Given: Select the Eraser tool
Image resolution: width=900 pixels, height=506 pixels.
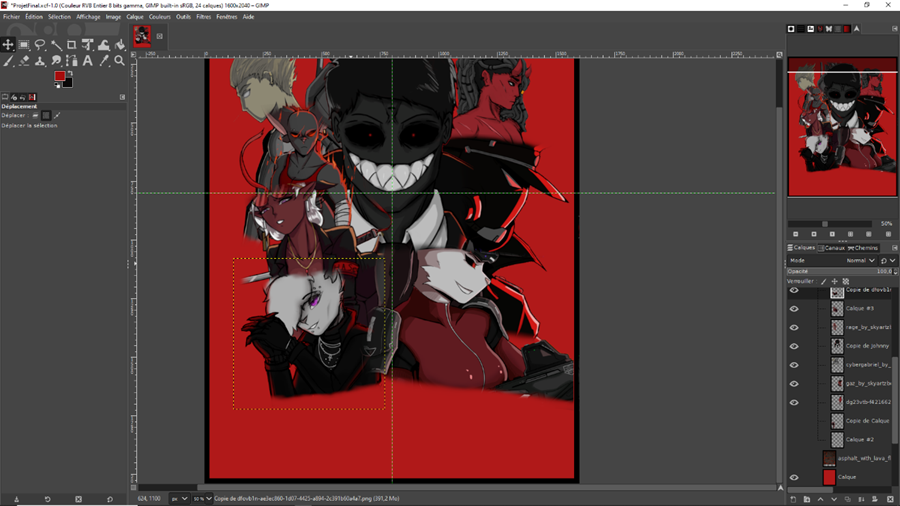Looking at the screenshot, I should (24, 61).
